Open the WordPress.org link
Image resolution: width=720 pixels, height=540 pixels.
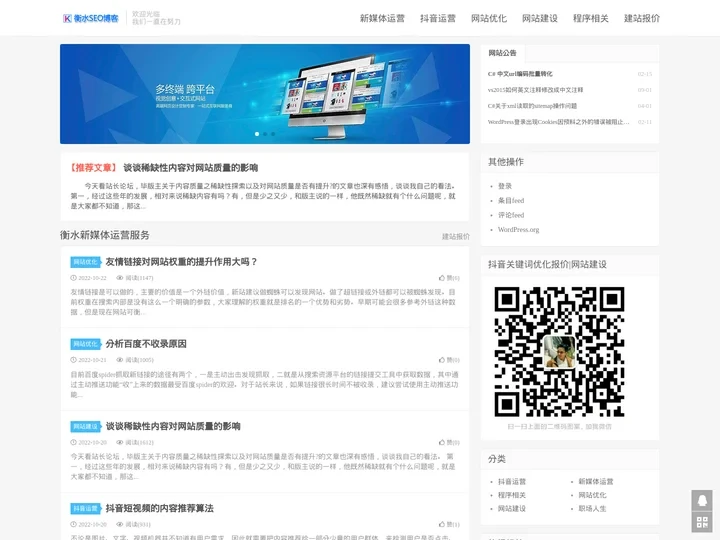518,230
